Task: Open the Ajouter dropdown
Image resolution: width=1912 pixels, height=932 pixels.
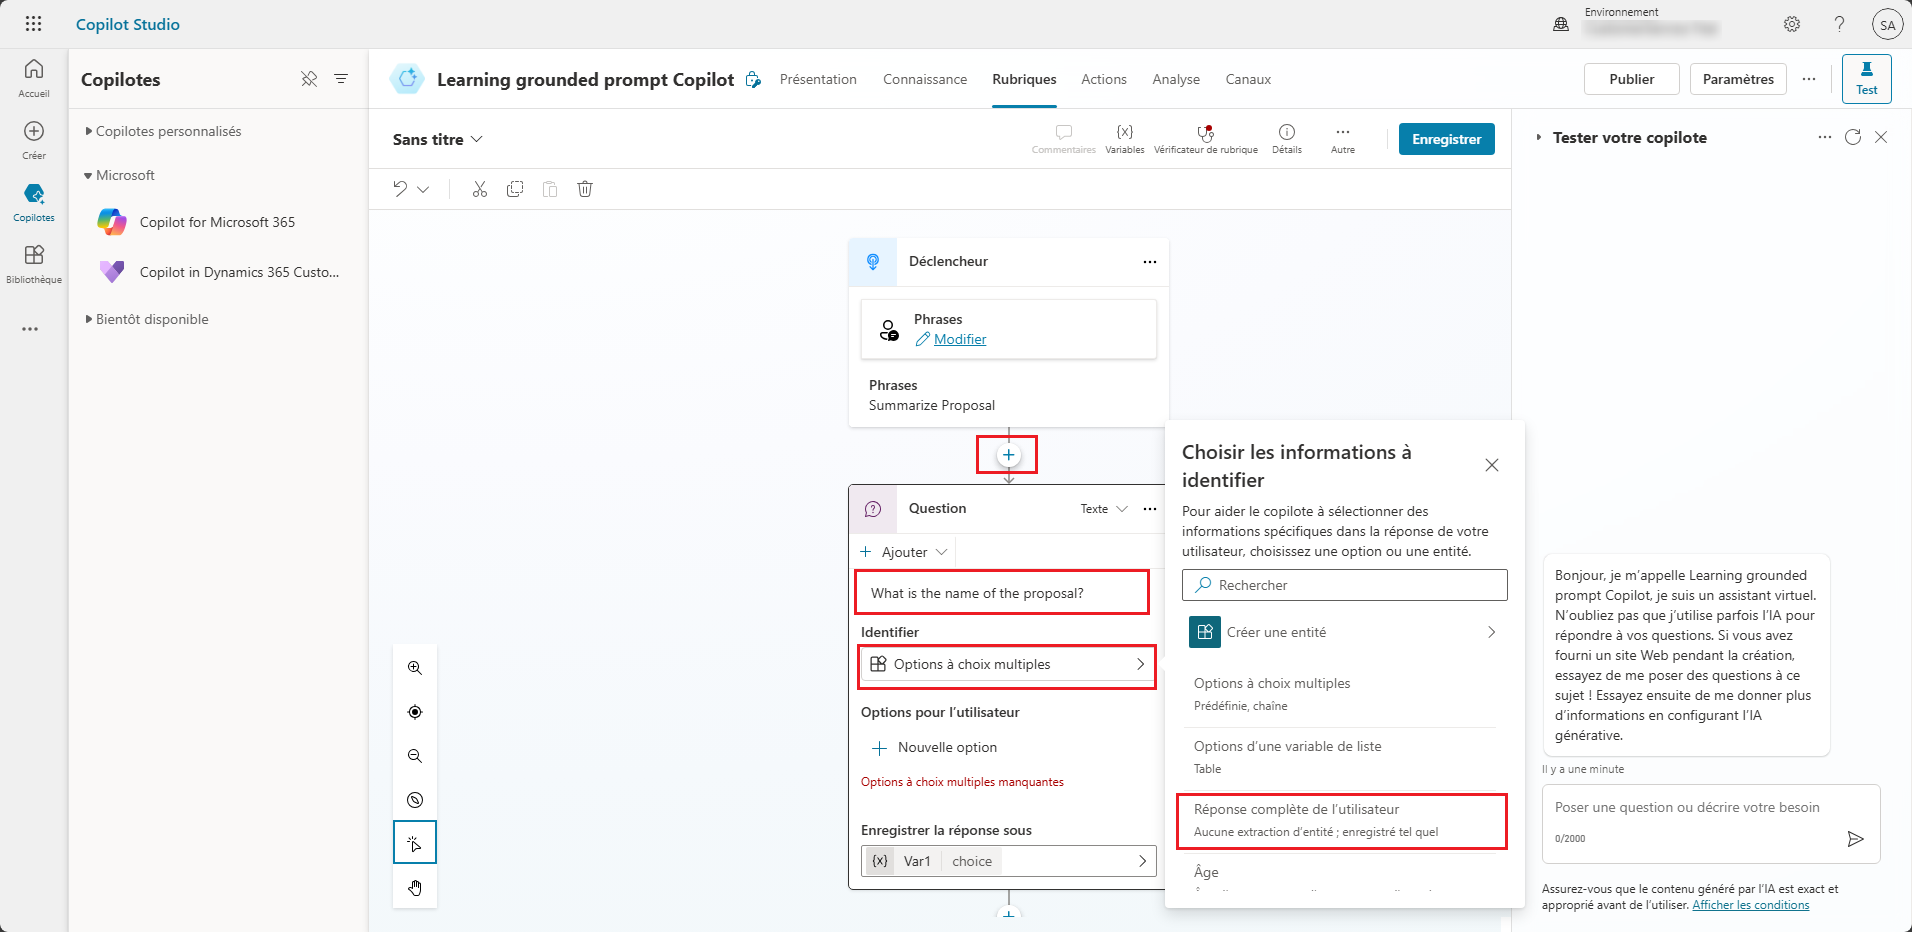Action: [x=904, y=552]
